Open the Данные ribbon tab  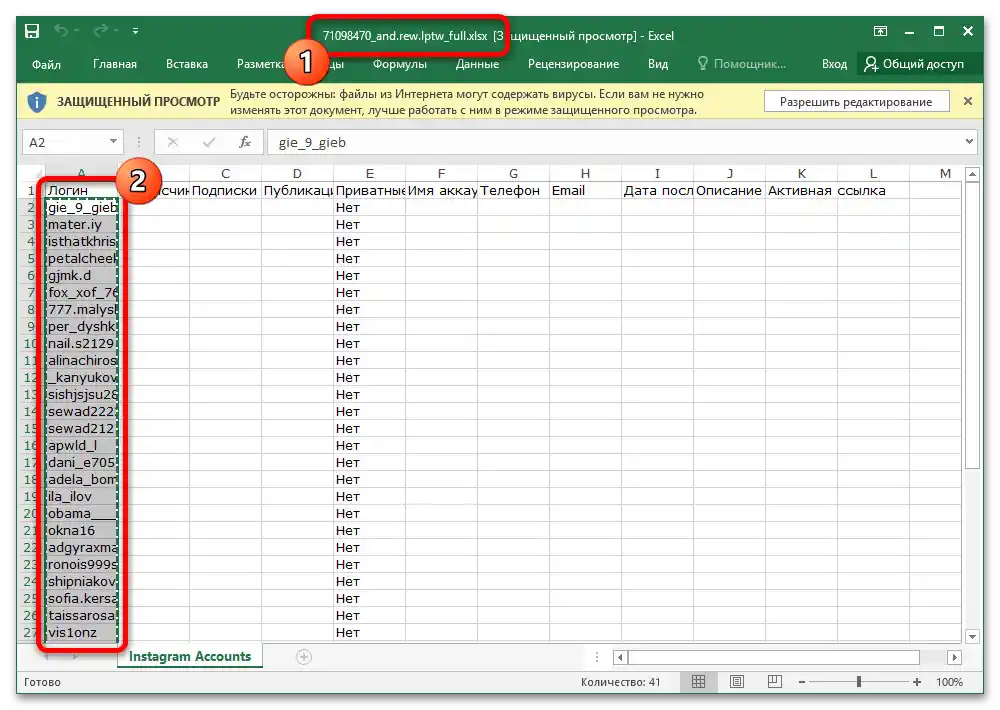point(477,64)
